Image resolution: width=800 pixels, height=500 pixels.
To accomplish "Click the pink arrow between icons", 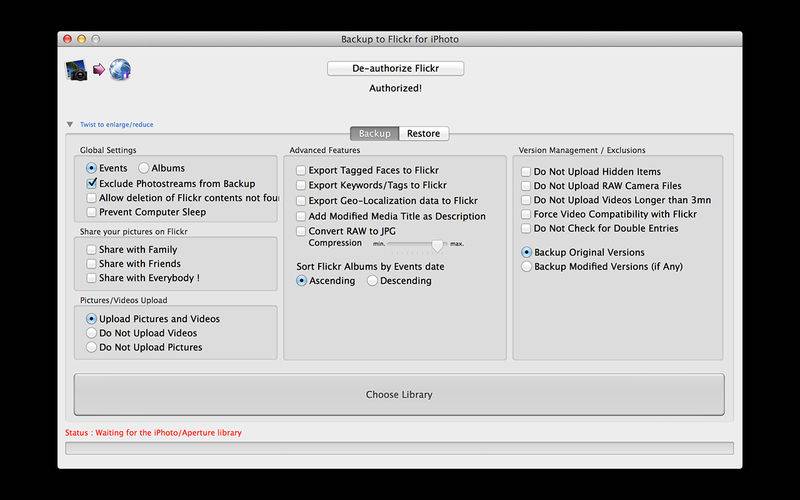I will click(98, 69).
